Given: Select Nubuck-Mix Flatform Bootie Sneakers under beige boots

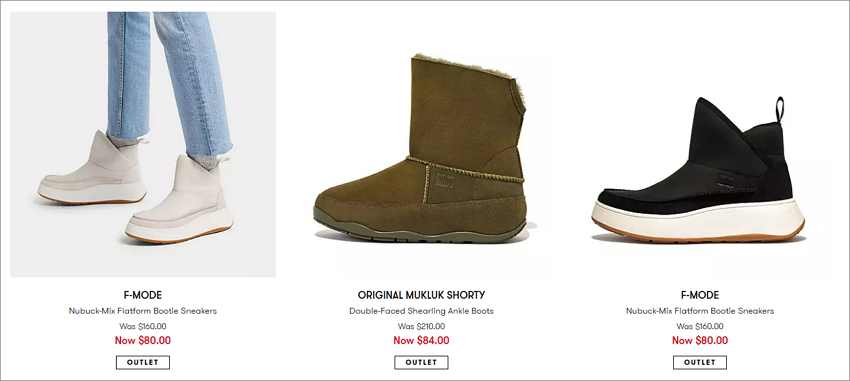Looking at the screenshot, I should tap(143, 311).
